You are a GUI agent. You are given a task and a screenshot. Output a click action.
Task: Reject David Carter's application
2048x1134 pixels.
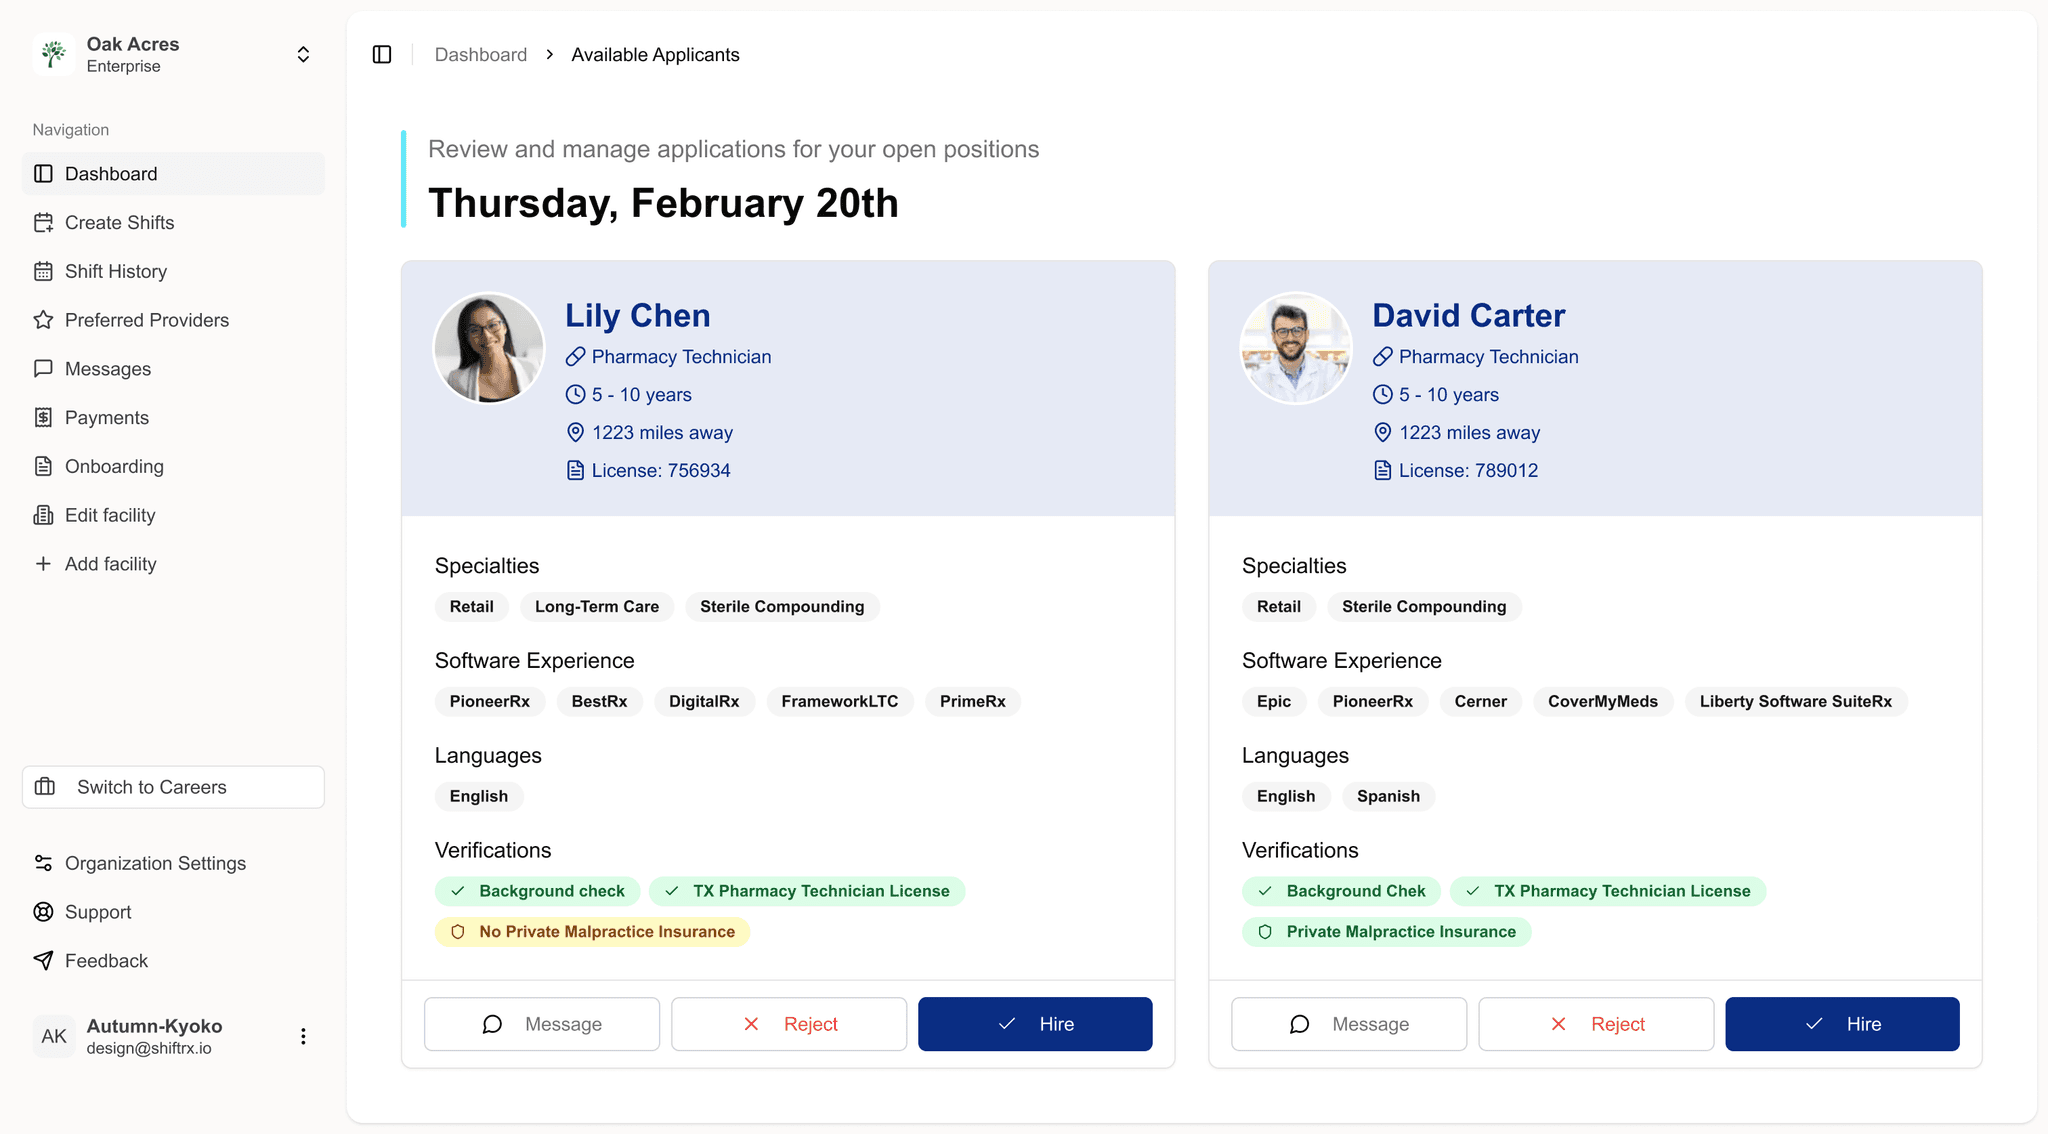1596,1024
